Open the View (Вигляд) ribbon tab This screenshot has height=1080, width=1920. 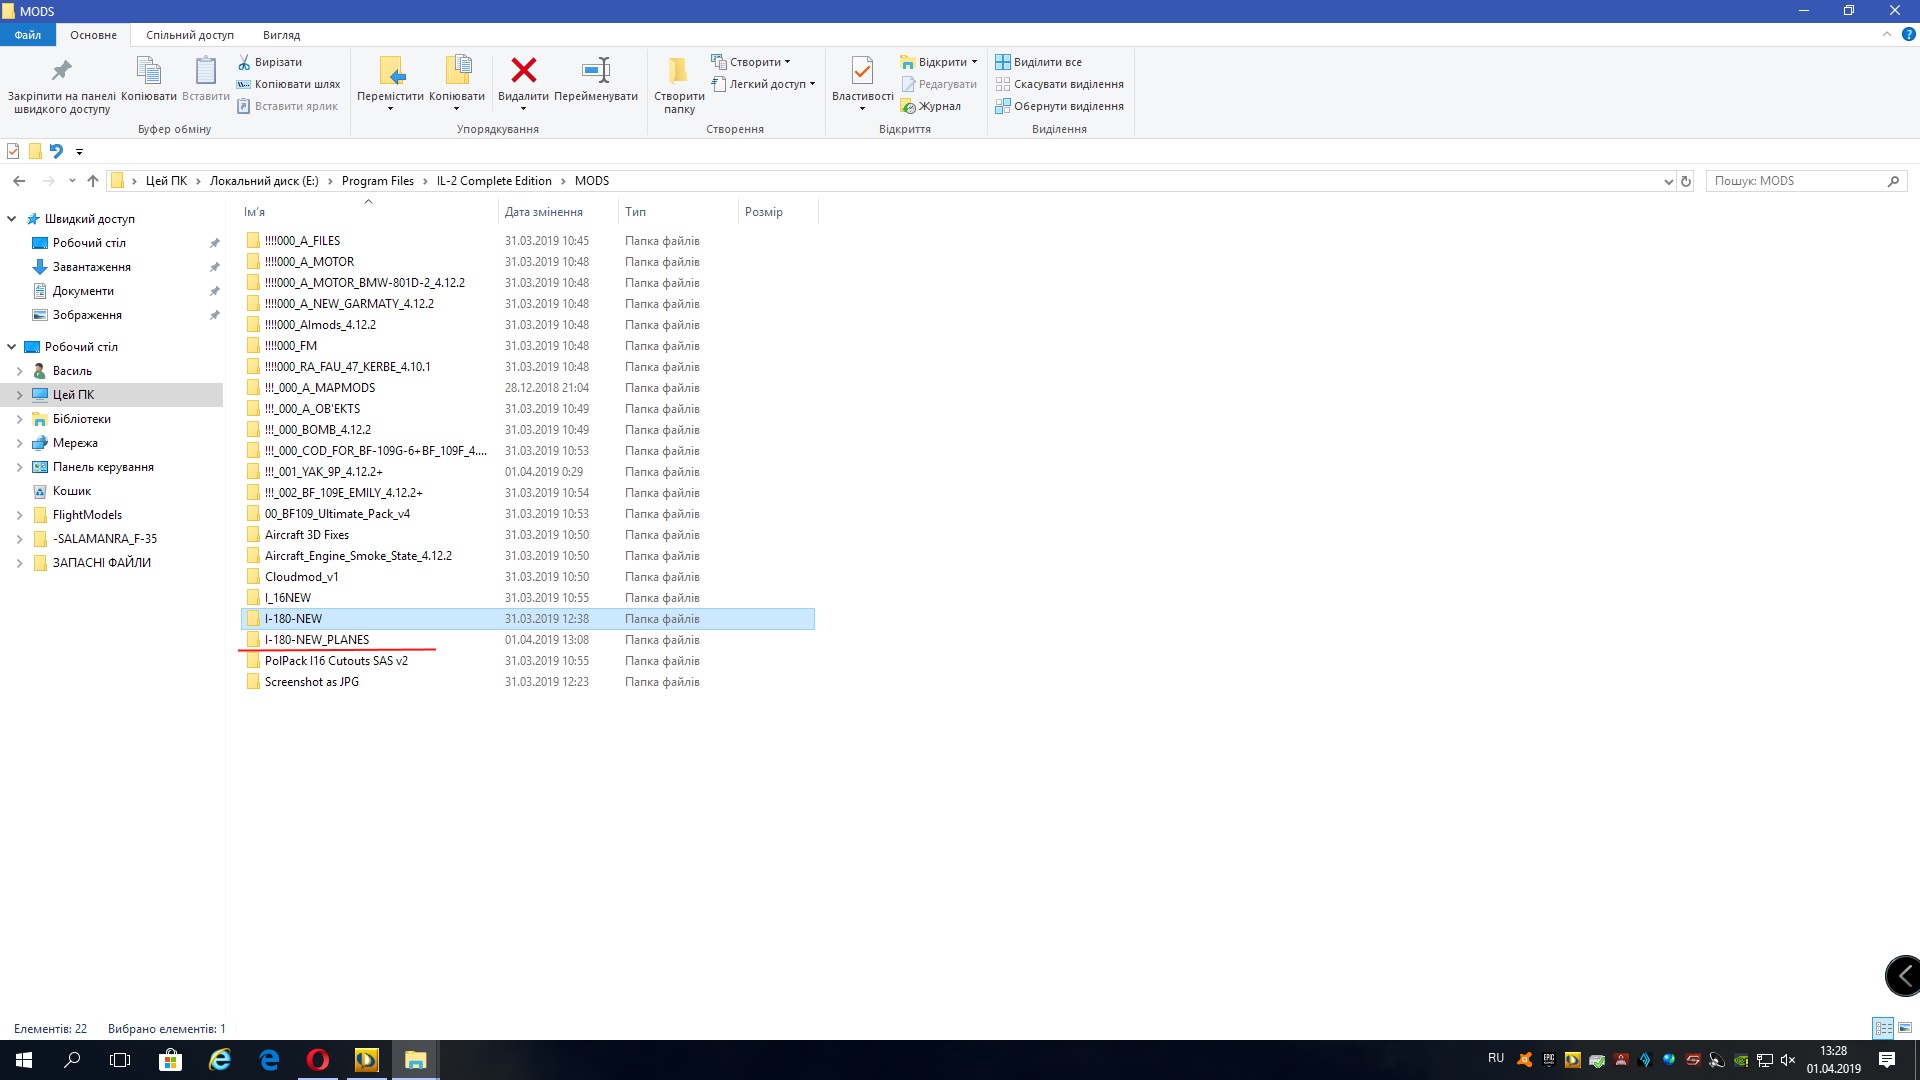(x=281, y=35)
